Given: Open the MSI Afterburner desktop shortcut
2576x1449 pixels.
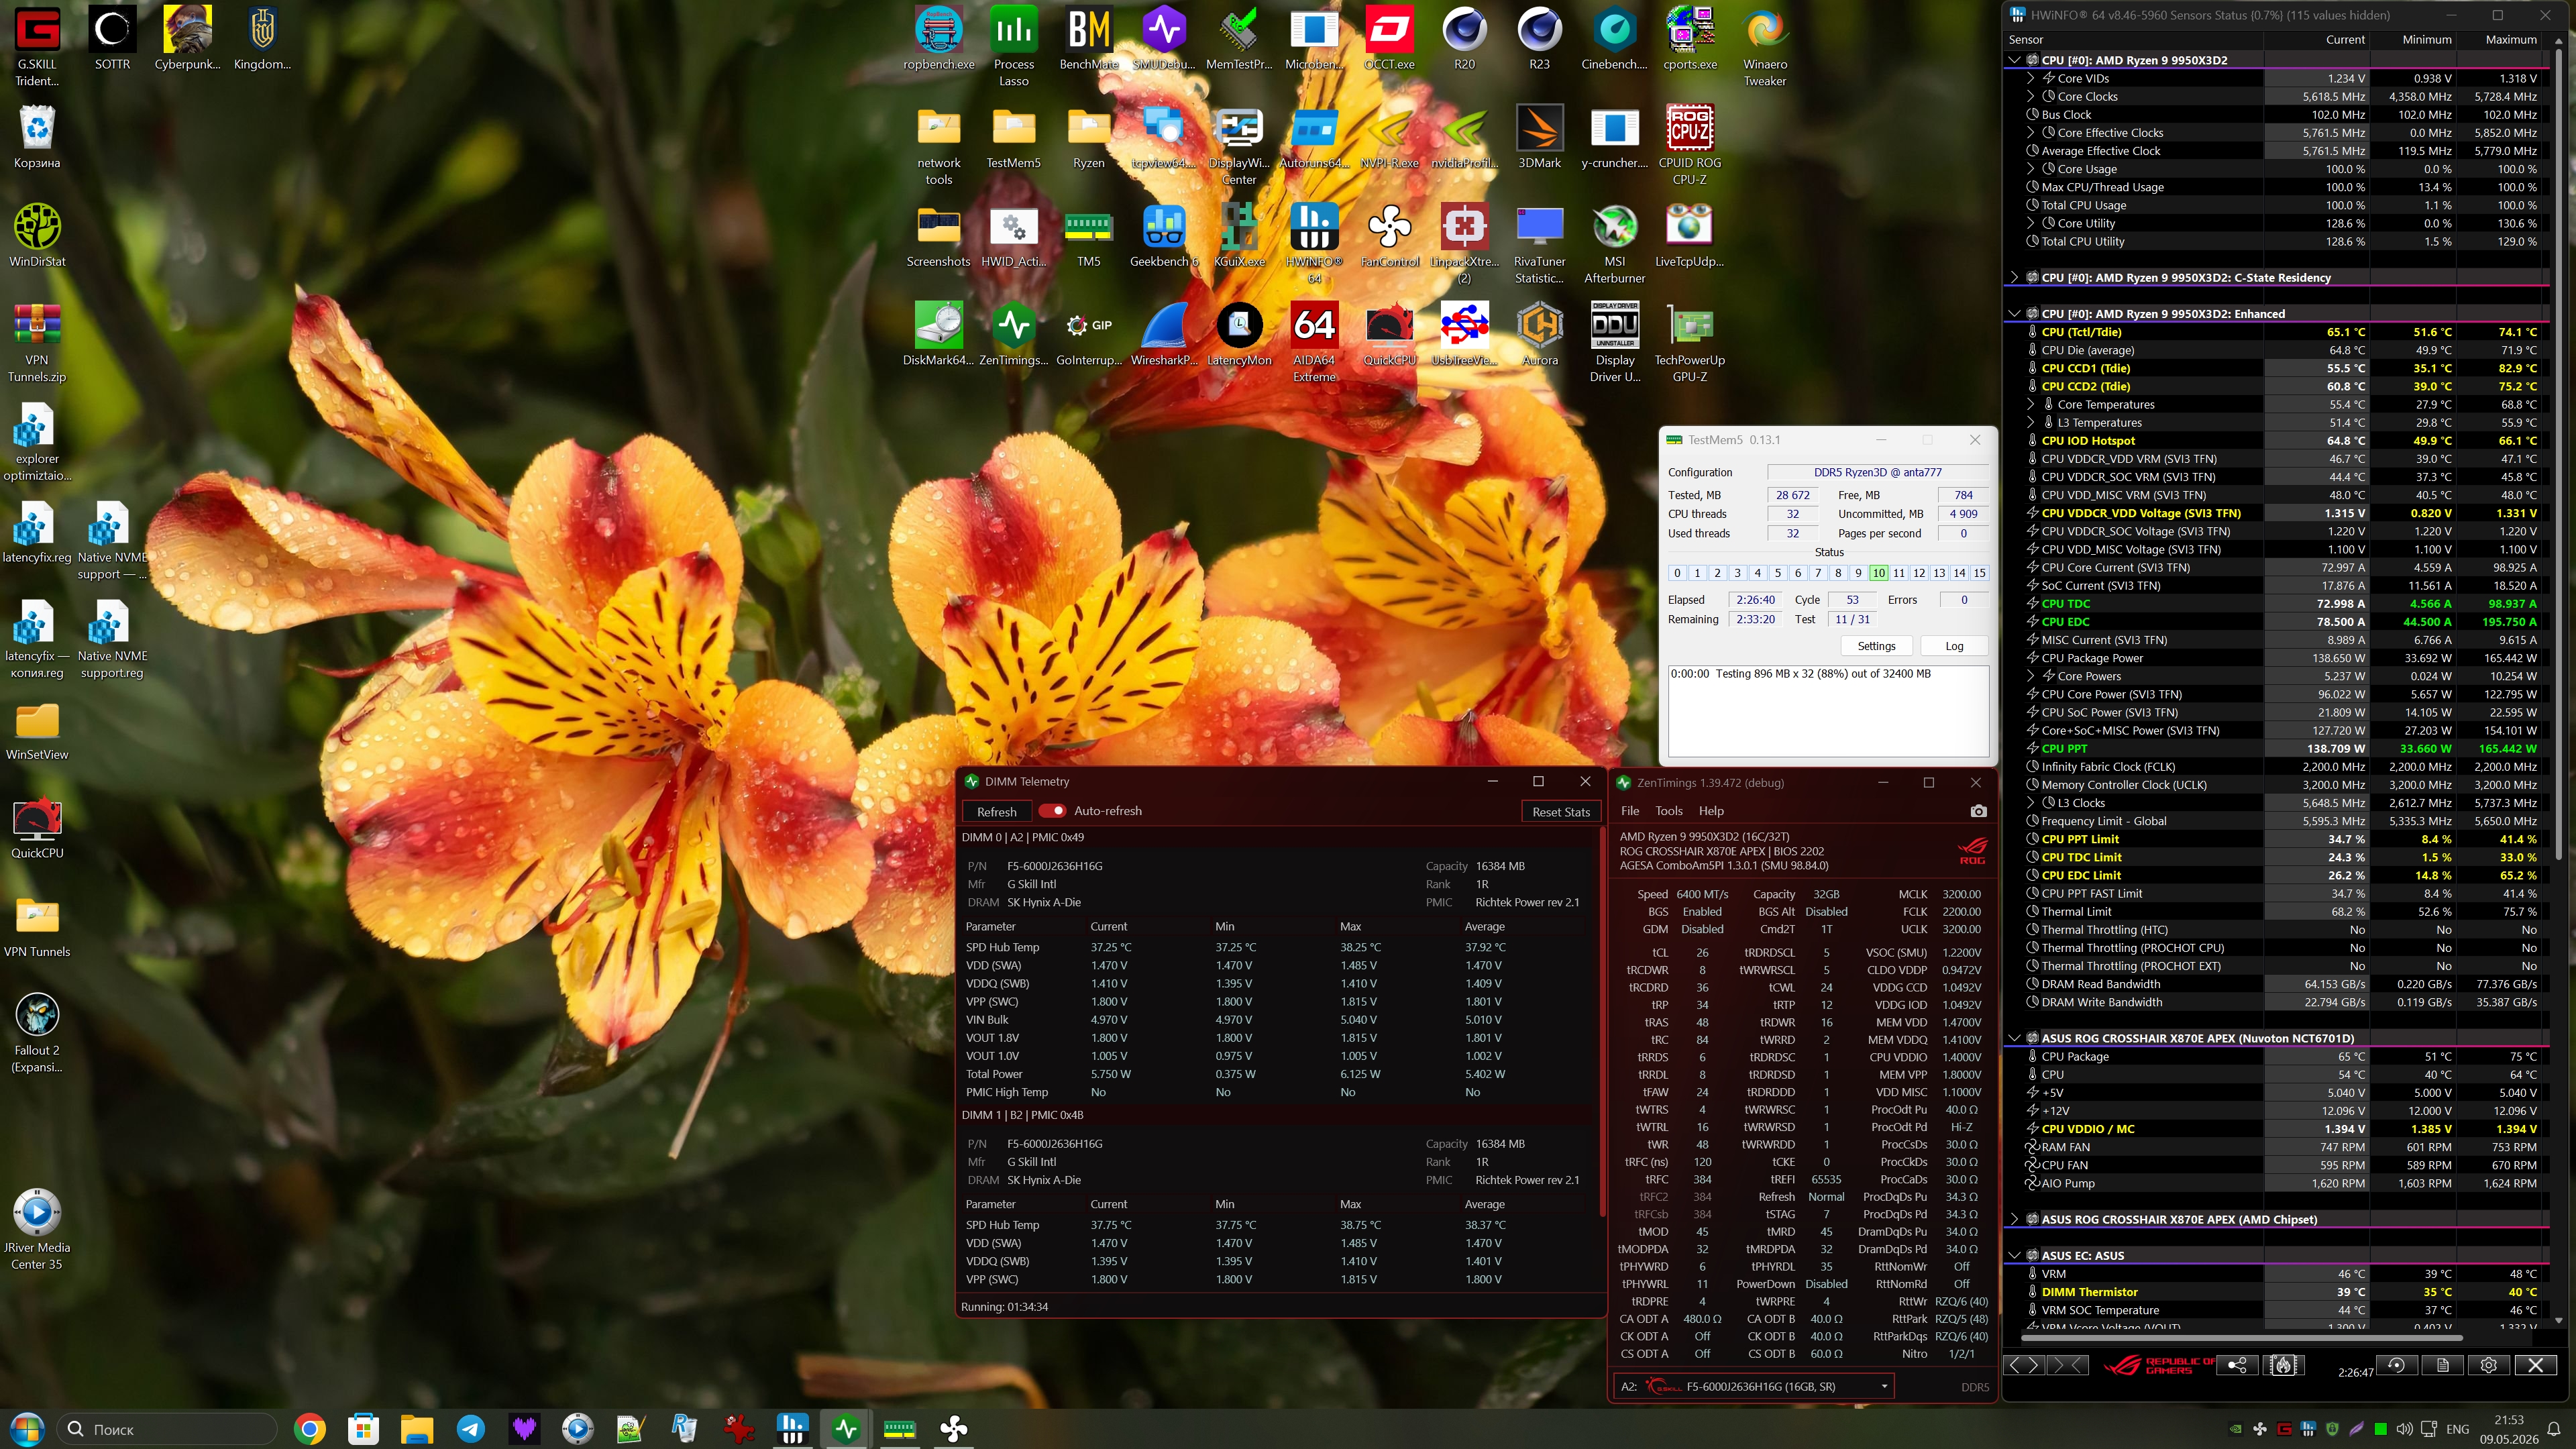Looking at the screenshot, I should point(1614,243).
